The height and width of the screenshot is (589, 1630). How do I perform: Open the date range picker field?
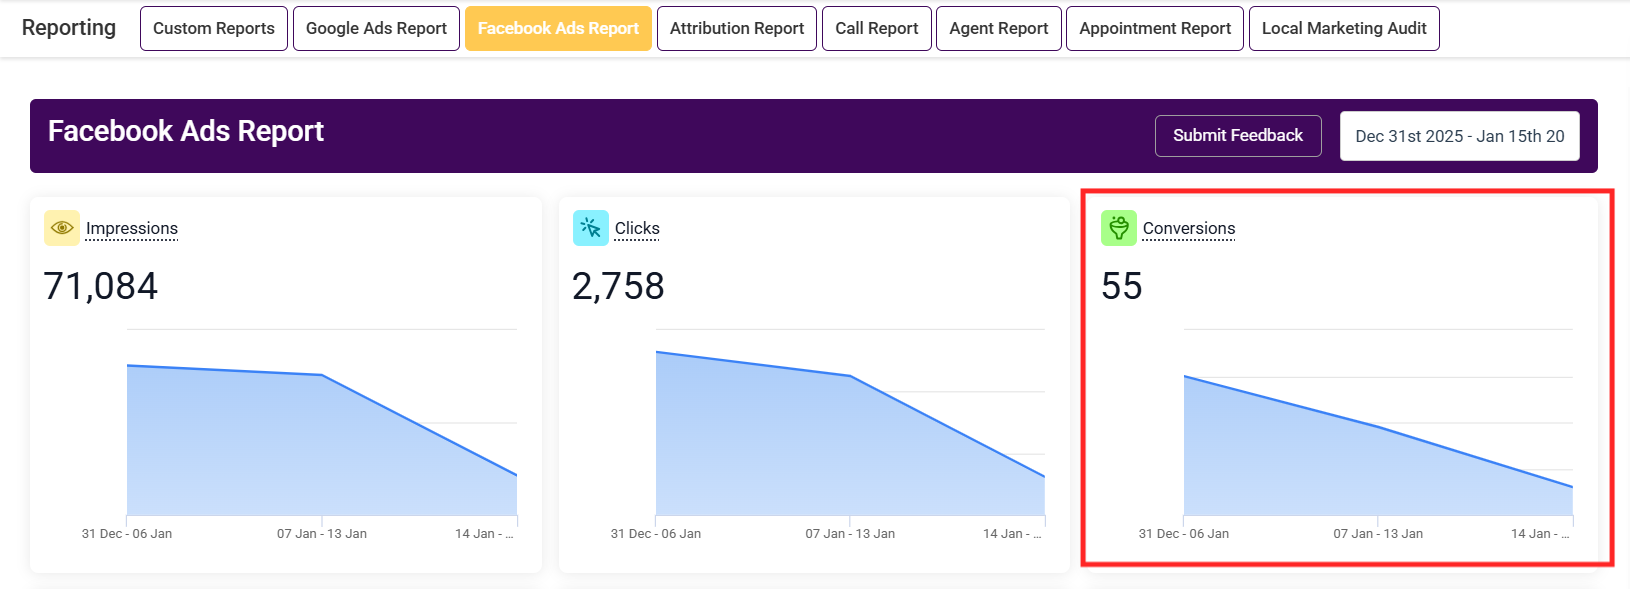pos(1460,136)
